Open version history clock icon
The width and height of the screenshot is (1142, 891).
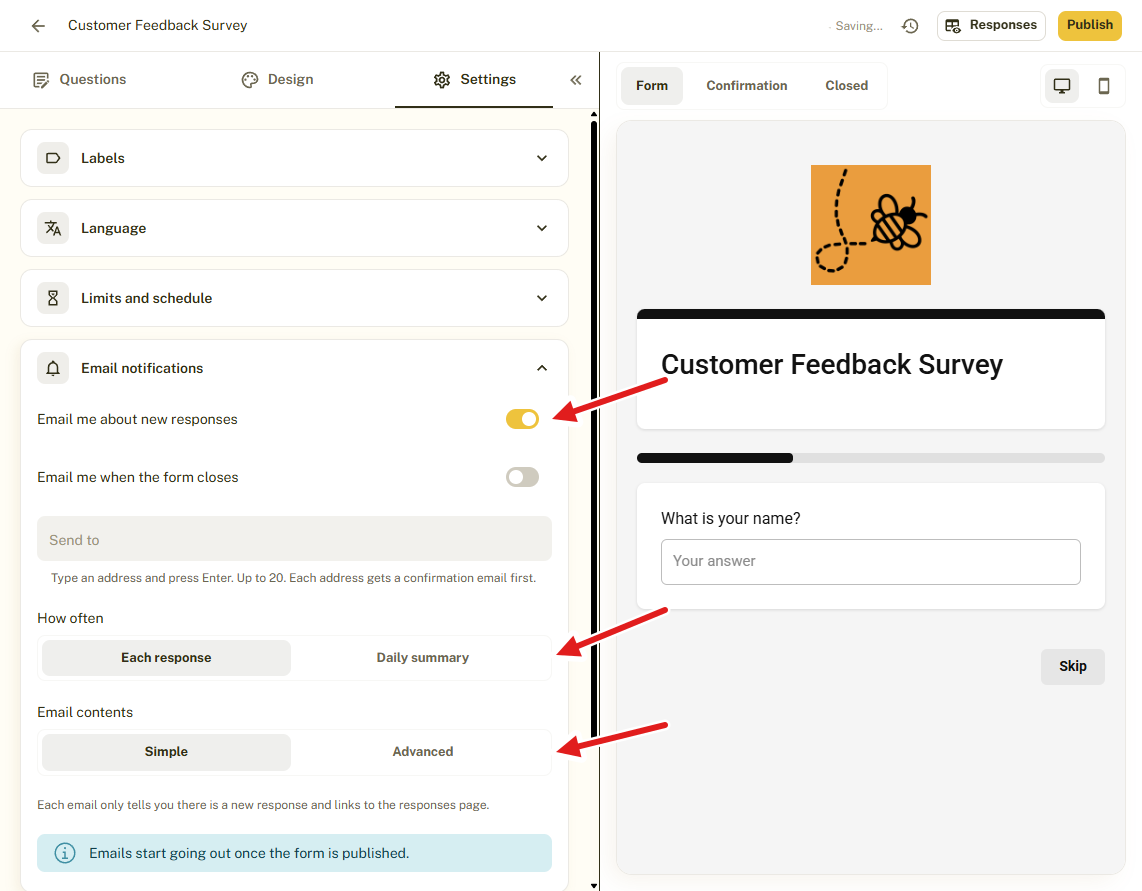click(x=910, y=26)
